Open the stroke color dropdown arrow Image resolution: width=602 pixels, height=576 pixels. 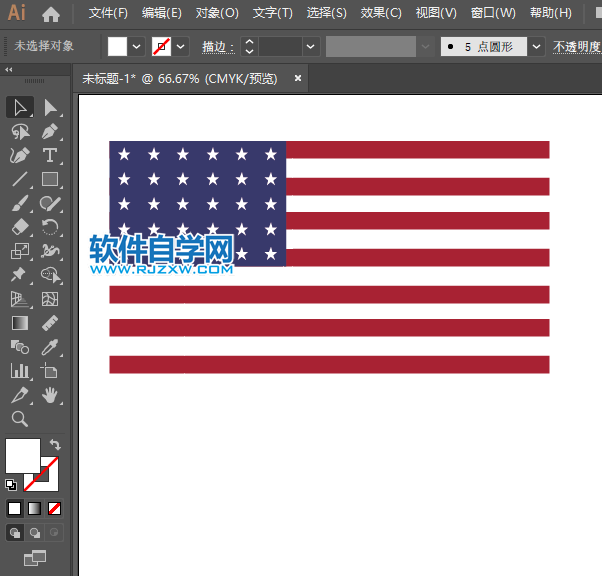pos(181,47)
